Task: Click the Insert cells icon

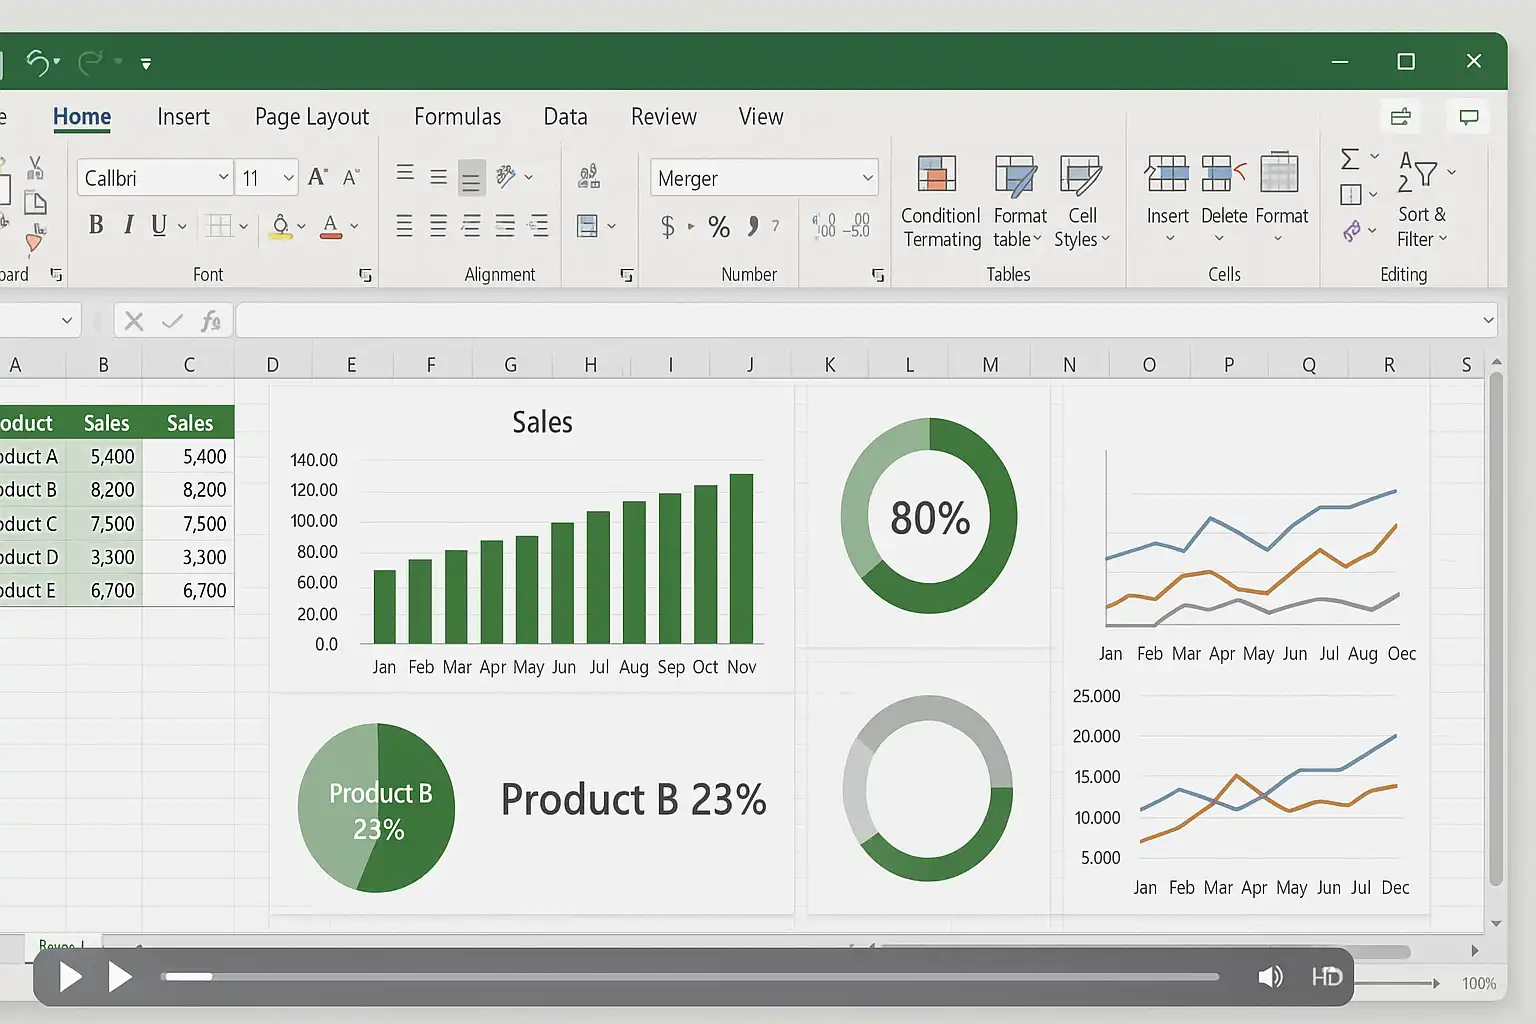Action: (x=1167, y=175)
